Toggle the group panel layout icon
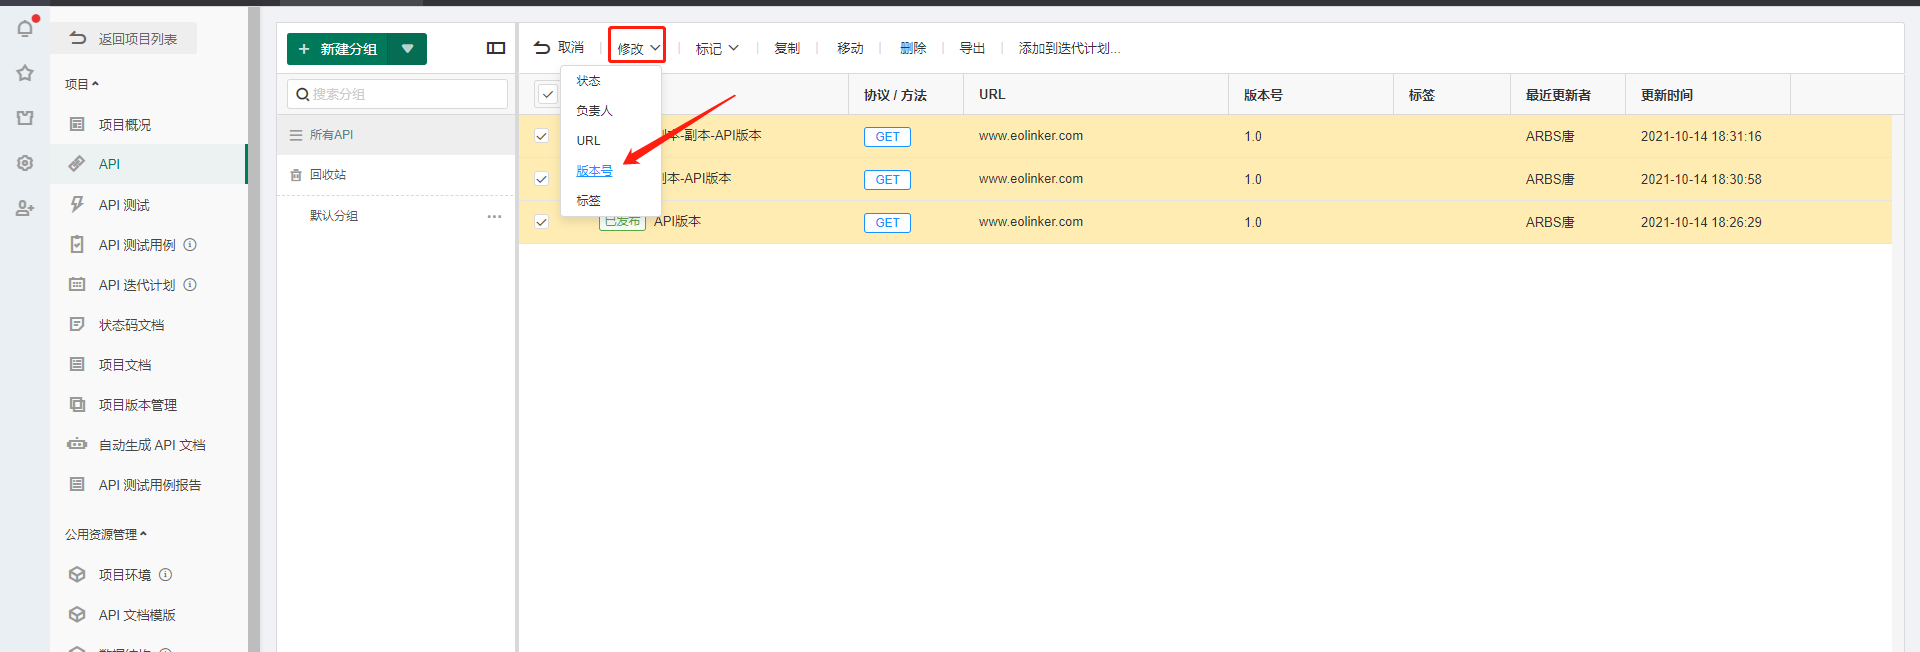The image size is (1920, 652). pyautogui.click(x=496, y=48)
